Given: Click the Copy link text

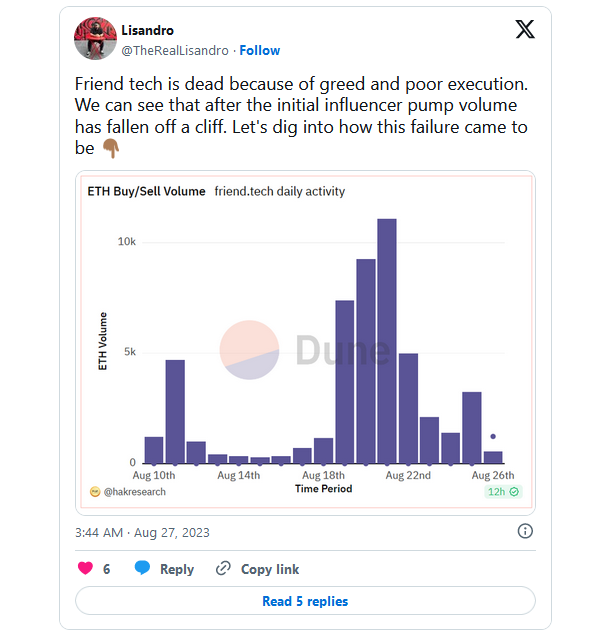Looking at the screenshot, I should [270, 569].
